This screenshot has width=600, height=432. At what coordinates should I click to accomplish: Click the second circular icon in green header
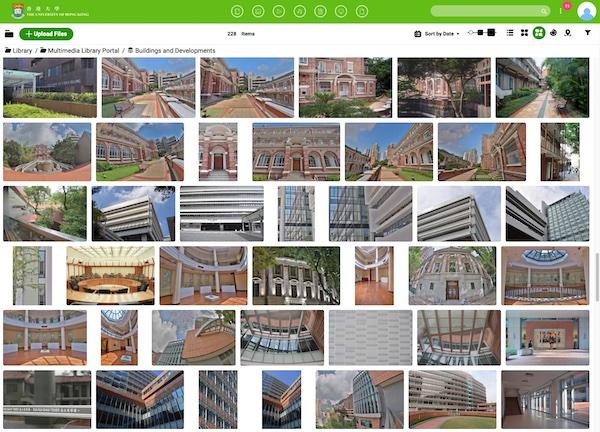(258, 11)
